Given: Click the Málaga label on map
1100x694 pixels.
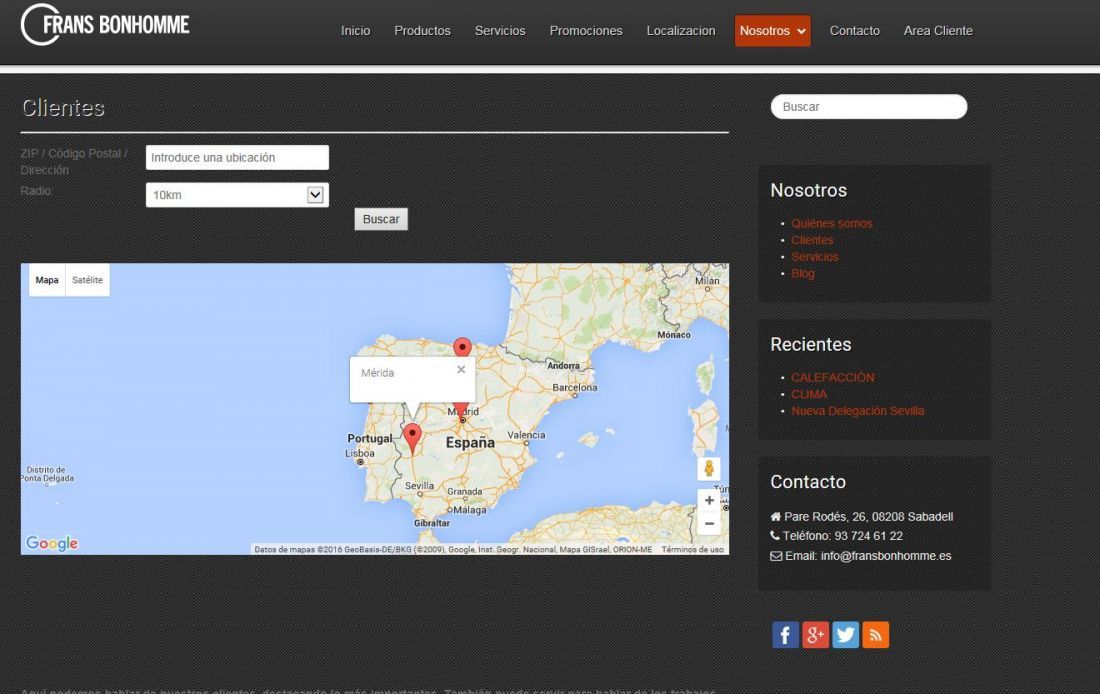Looking at the screenshot, I should [469, 510].
